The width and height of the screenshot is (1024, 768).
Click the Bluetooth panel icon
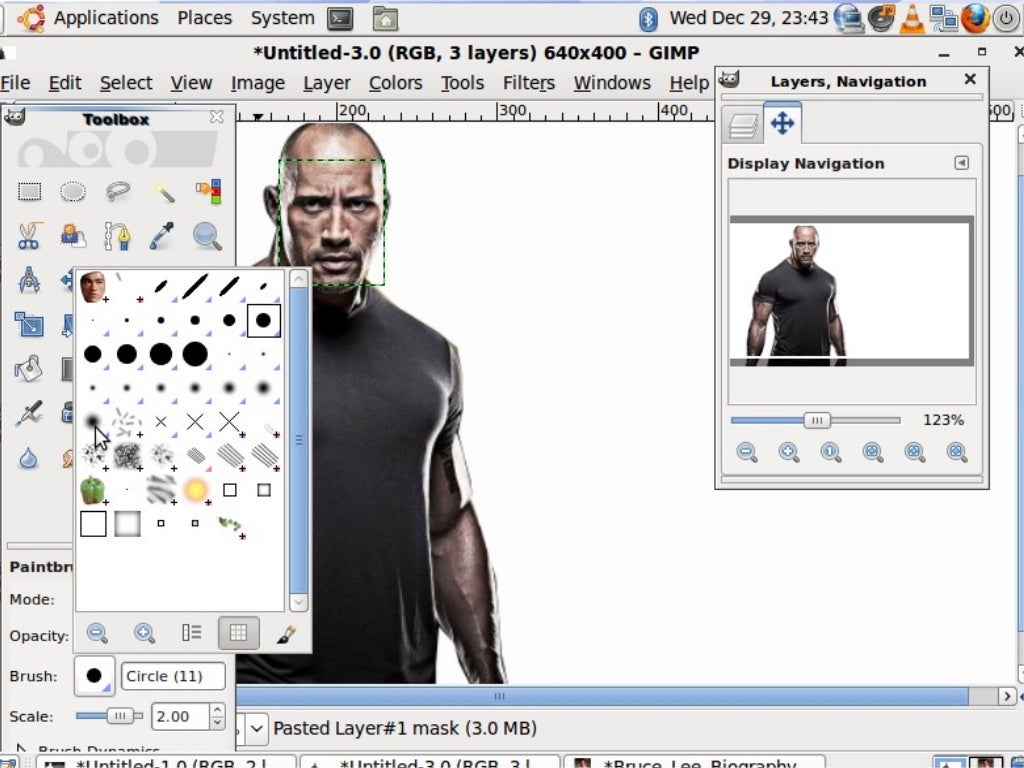(x=648, y=19)
